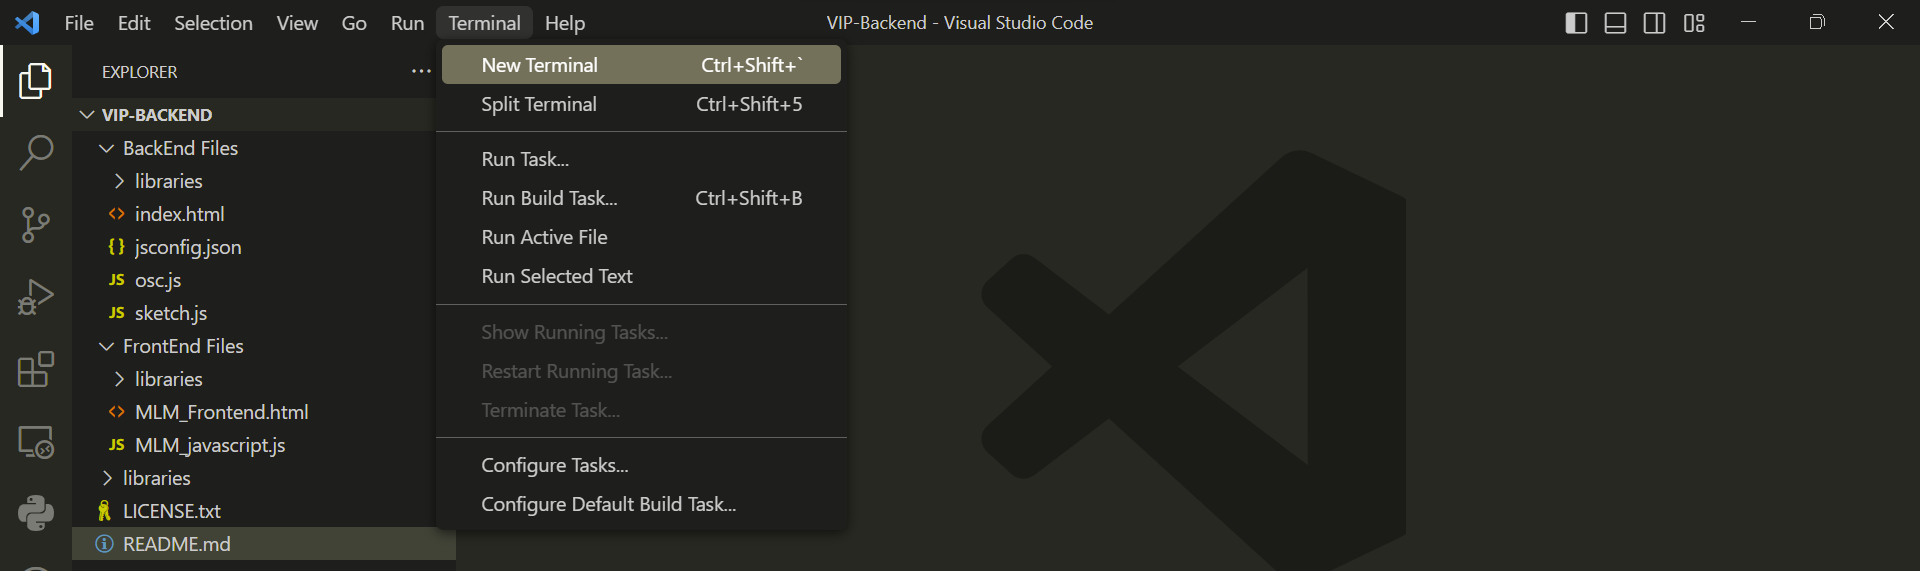Viewport: 1920px width, 571px height.
Task: Collapse the FrontEnd Files folder
Action: coord(107,346)
